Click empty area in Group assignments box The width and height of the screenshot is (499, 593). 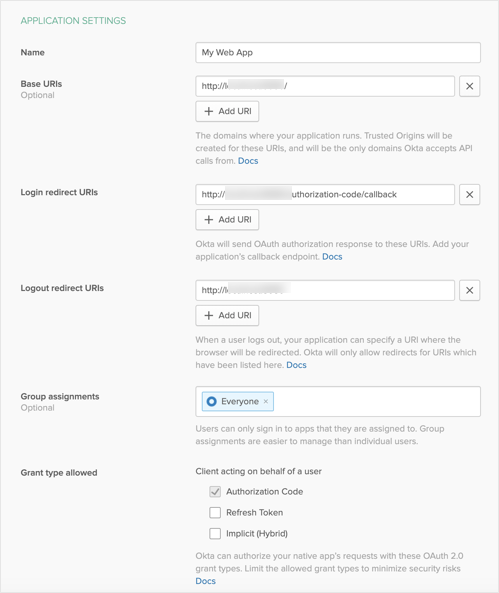coord(376,401)
